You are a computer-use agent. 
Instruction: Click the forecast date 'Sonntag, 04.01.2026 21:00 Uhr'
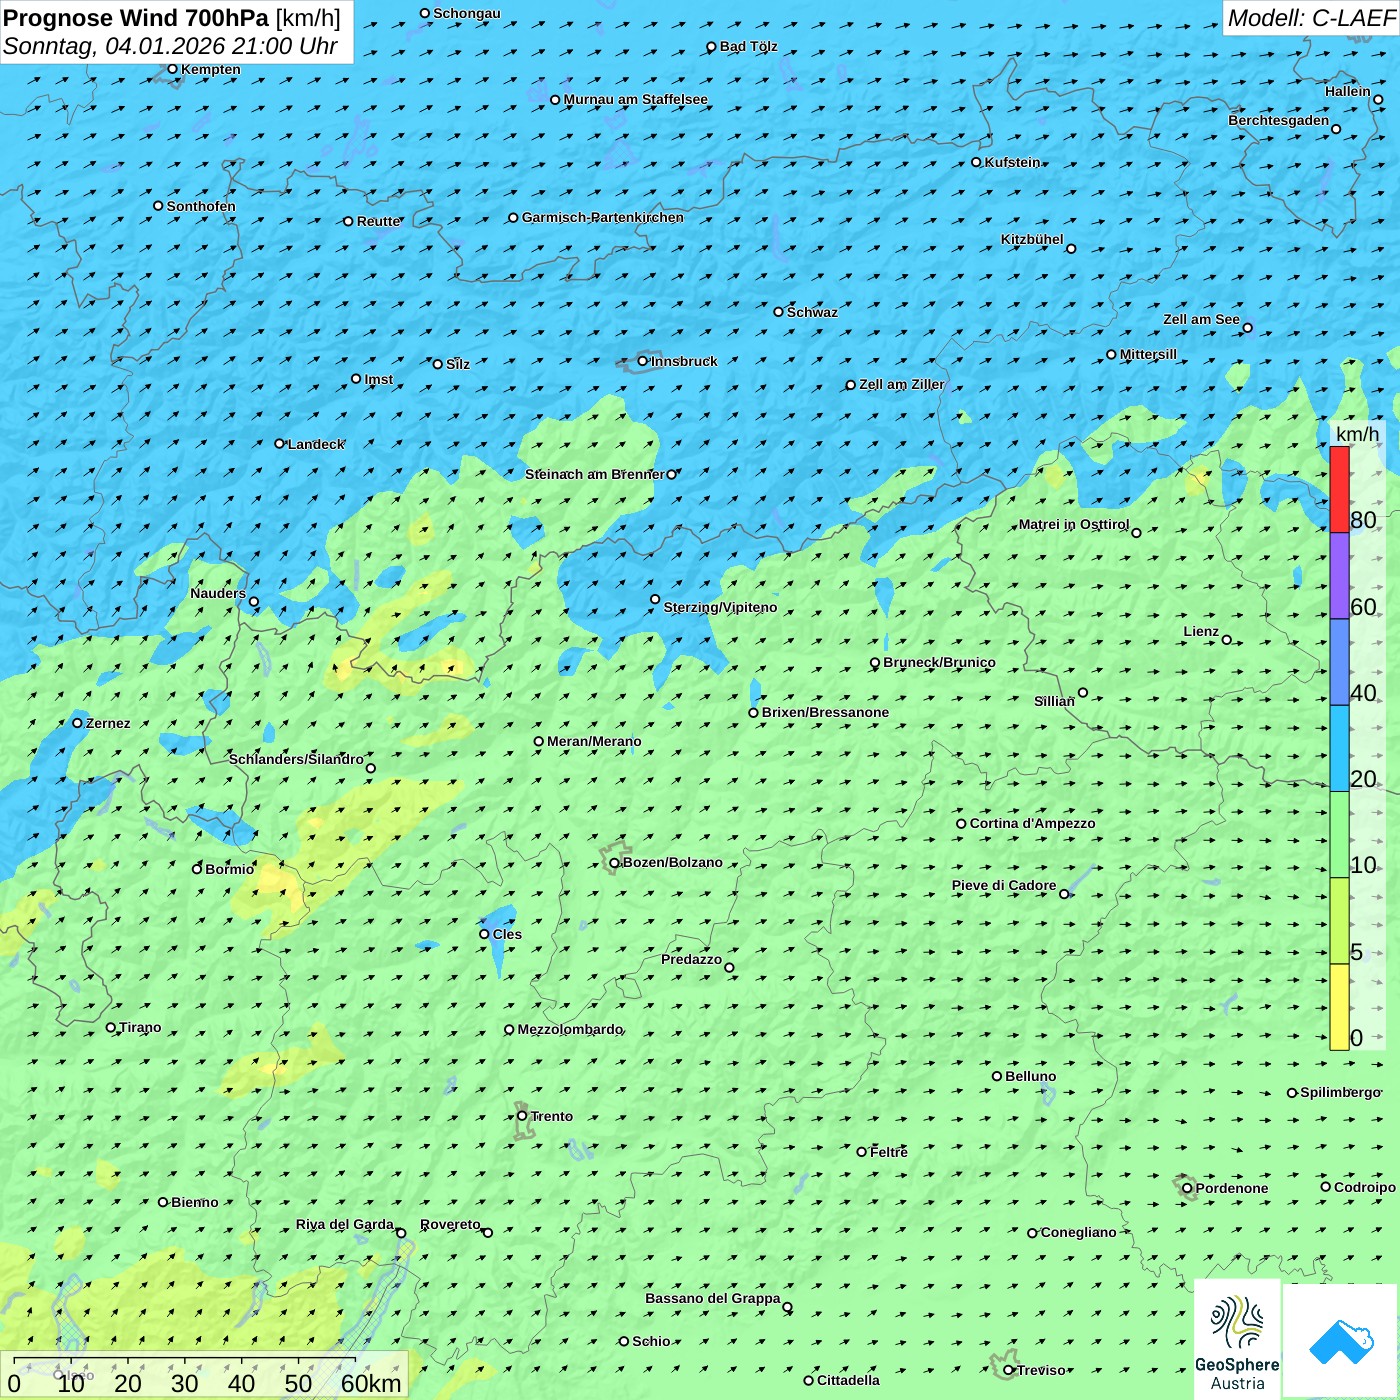click(170, 46)
